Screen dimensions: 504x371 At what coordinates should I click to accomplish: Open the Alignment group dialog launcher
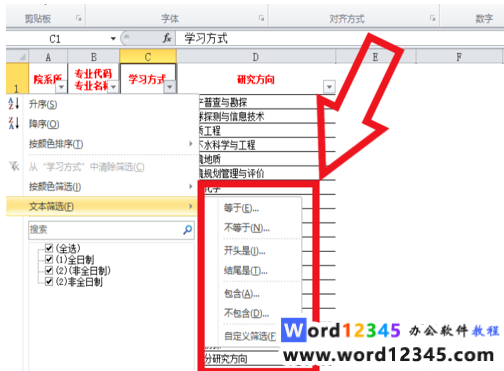click(432, 18)
